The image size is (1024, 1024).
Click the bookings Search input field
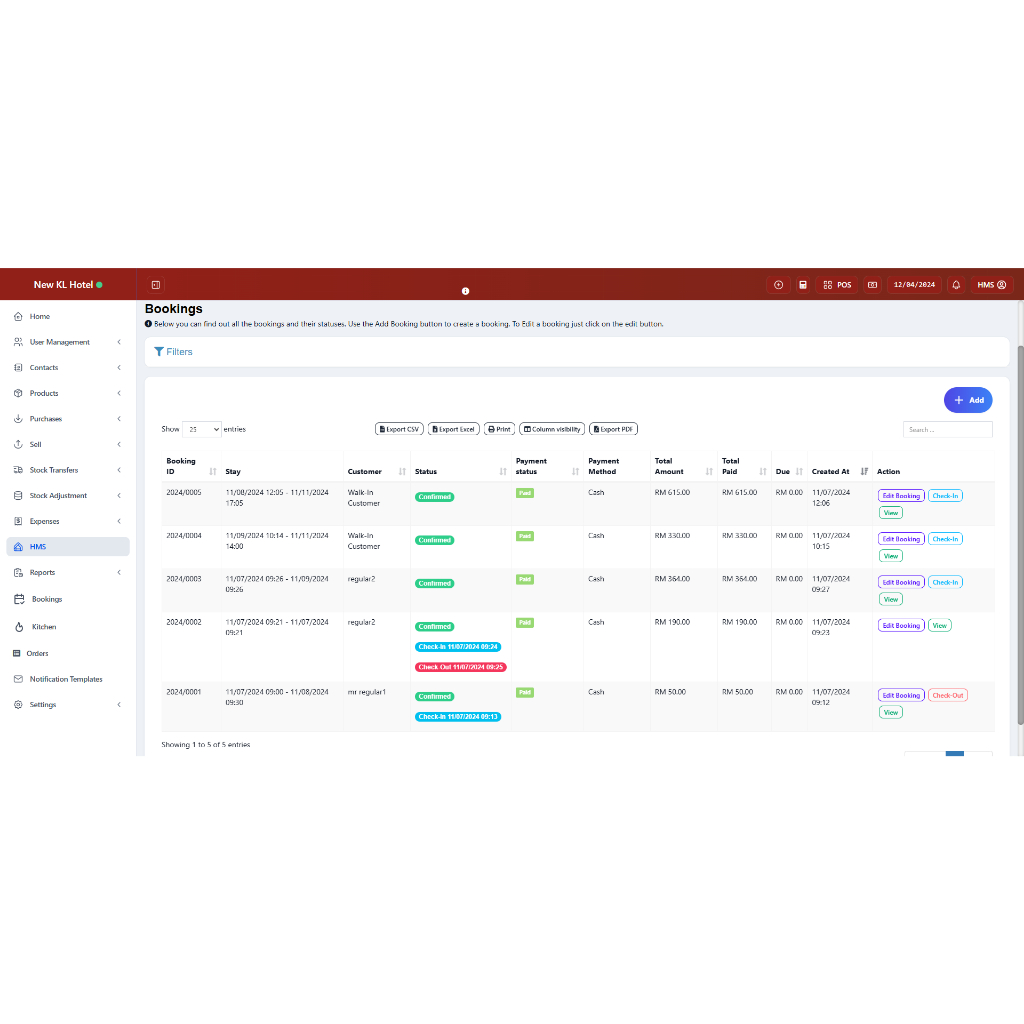coord(947,430)
